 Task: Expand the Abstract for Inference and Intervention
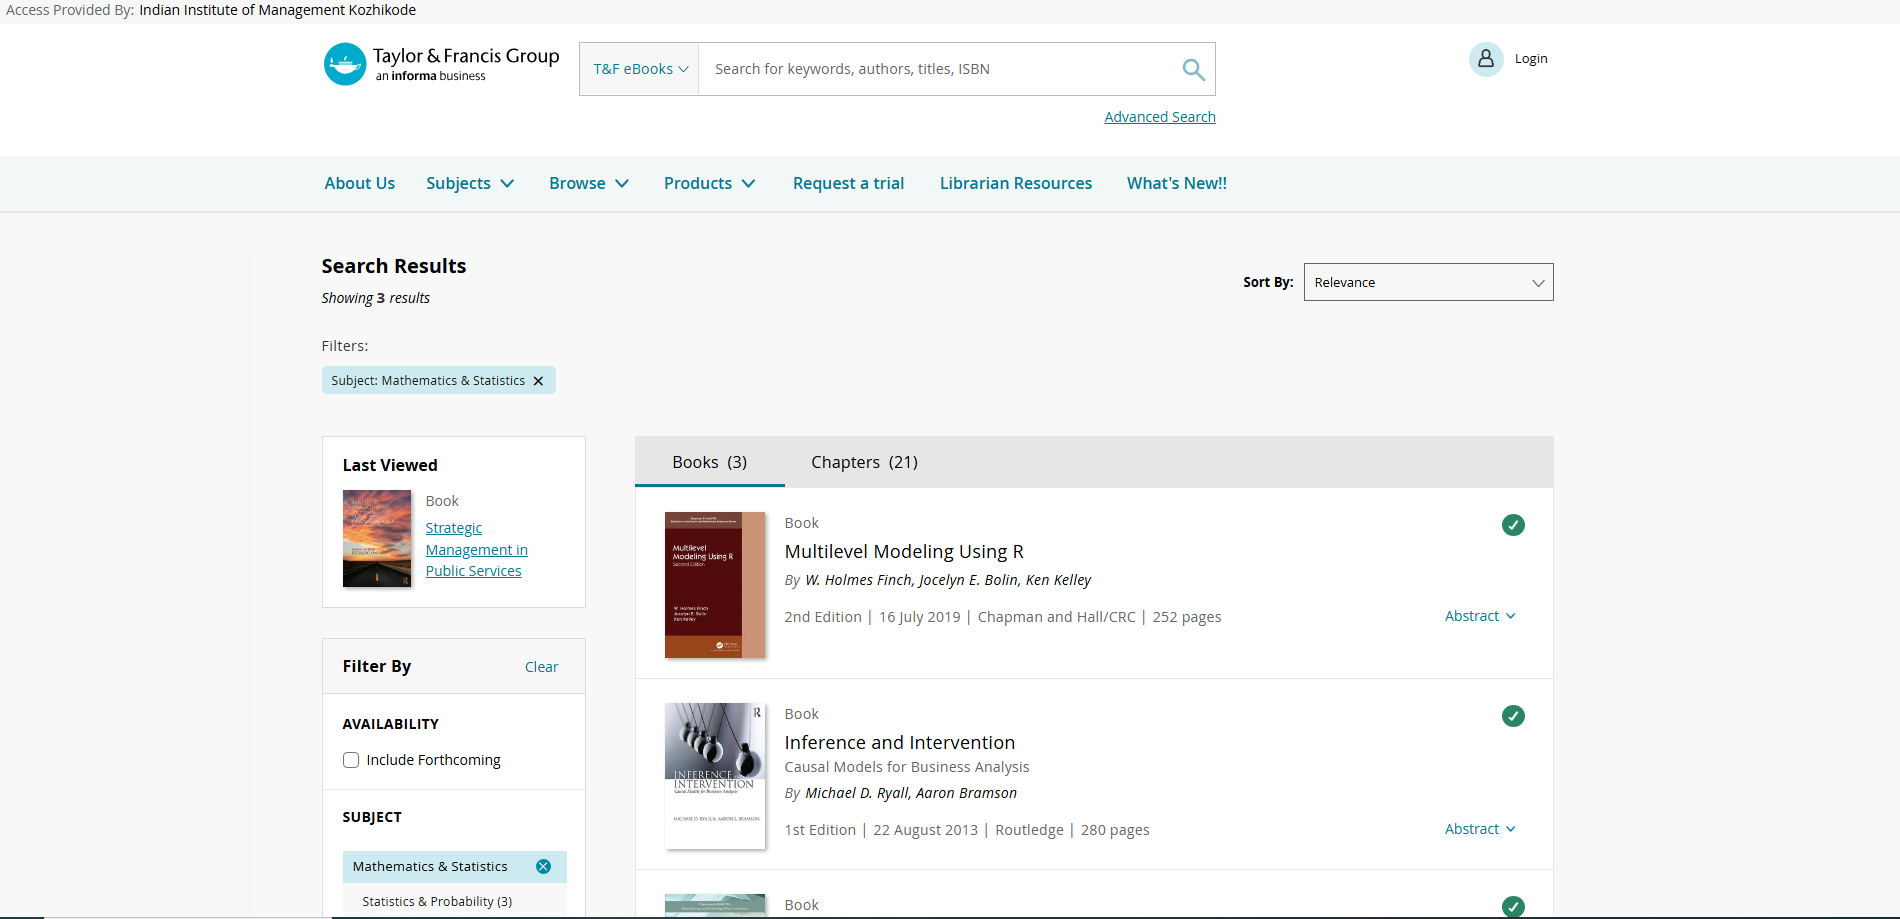1479,829
